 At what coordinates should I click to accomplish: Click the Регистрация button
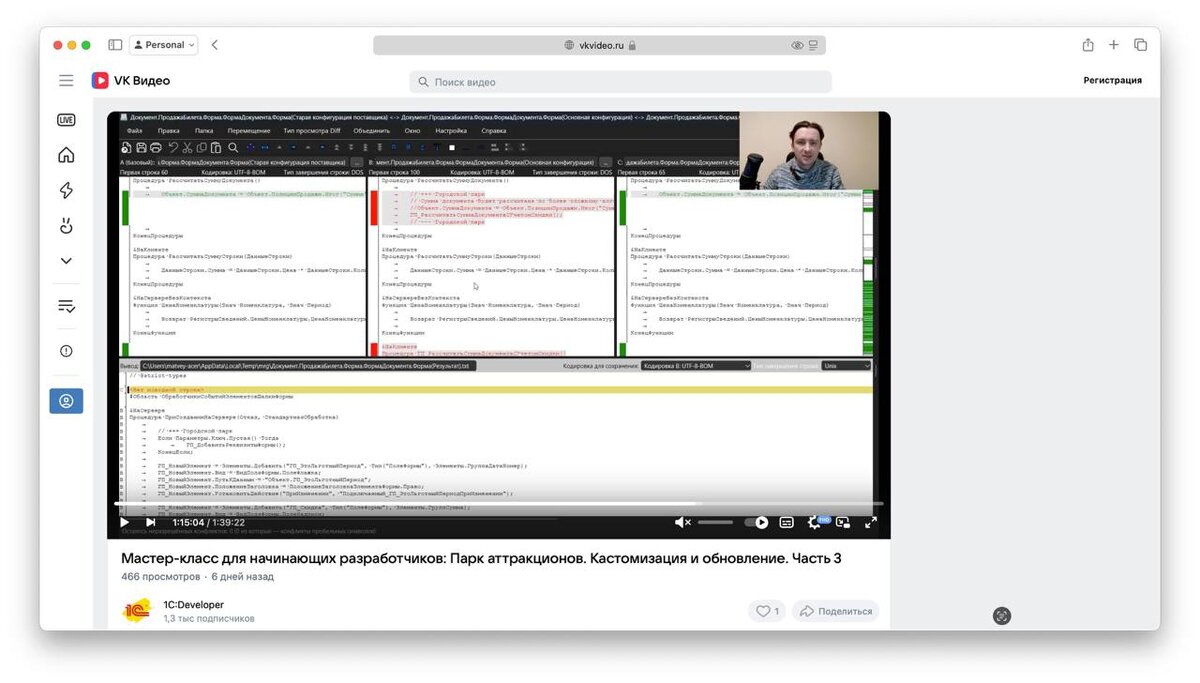coord(1112,81)
